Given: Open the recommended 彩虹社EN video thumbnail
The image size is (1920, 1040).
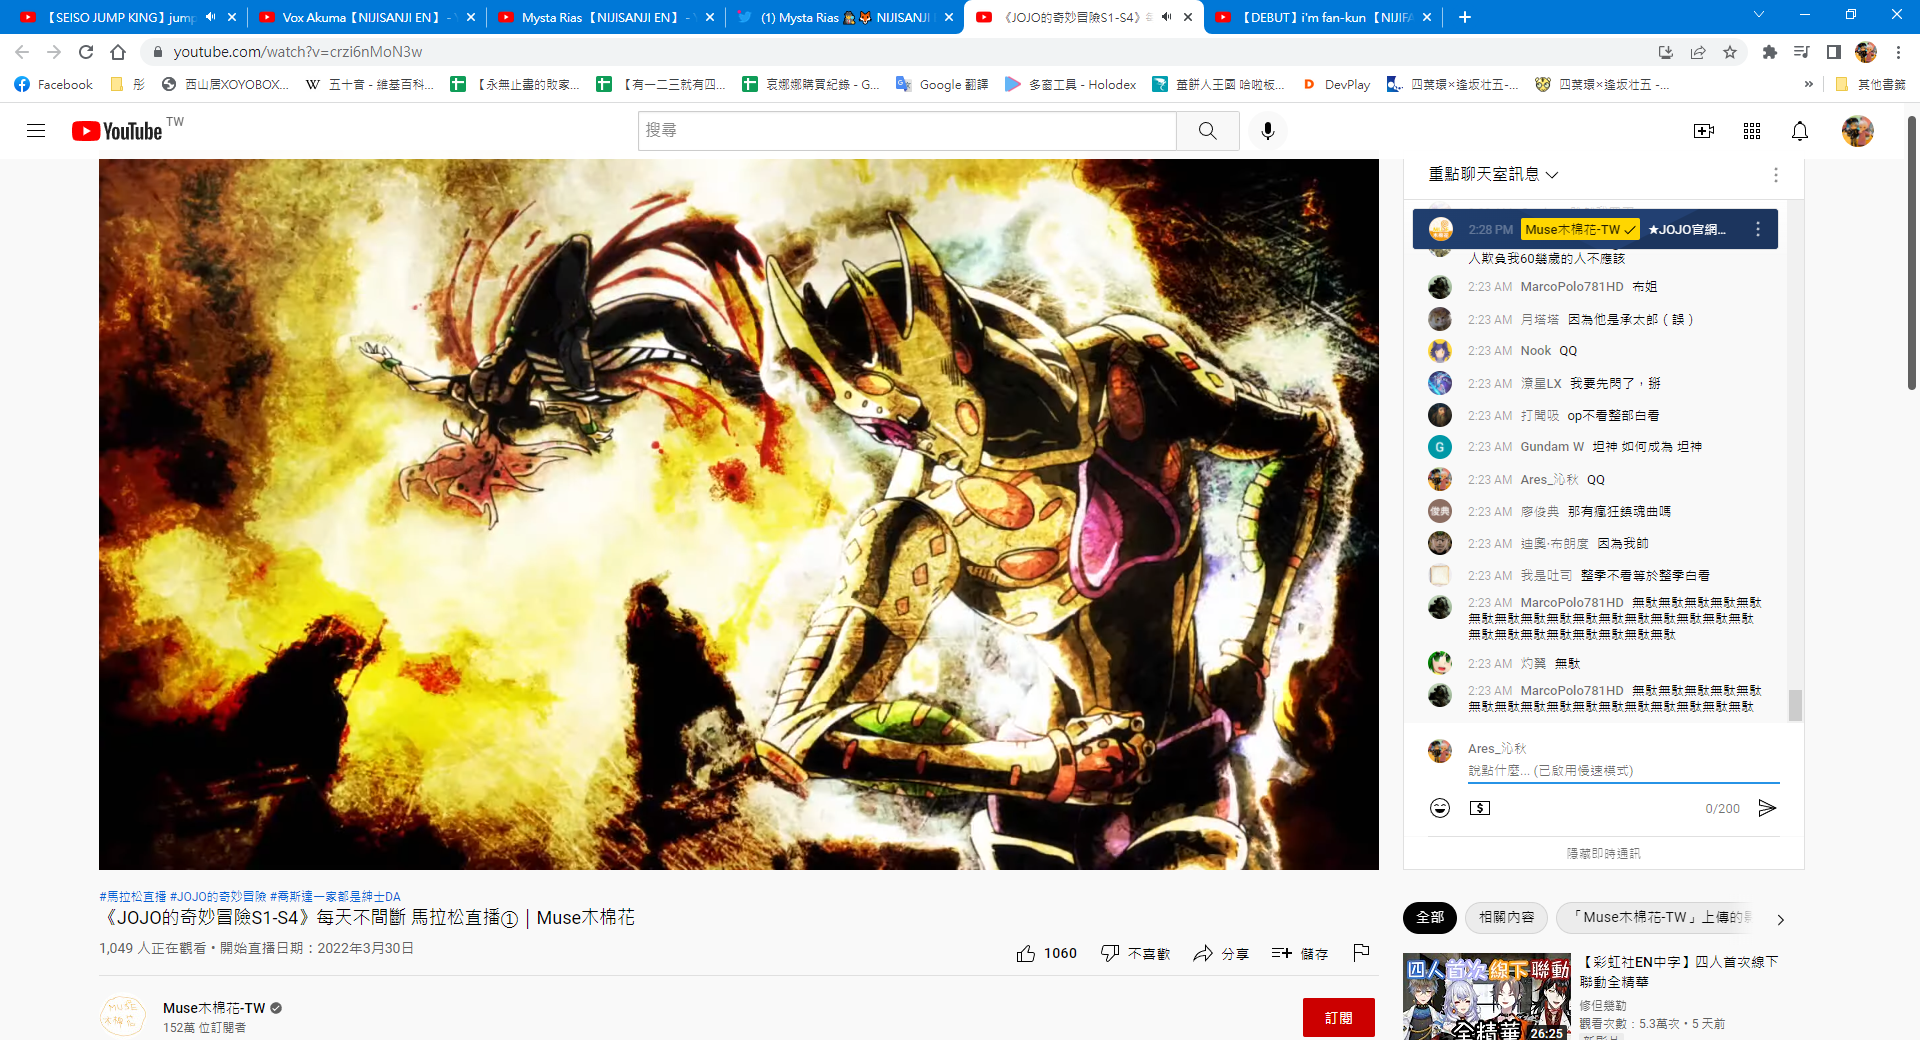Looking at the screenshot, I should (x=1487, y=996).
